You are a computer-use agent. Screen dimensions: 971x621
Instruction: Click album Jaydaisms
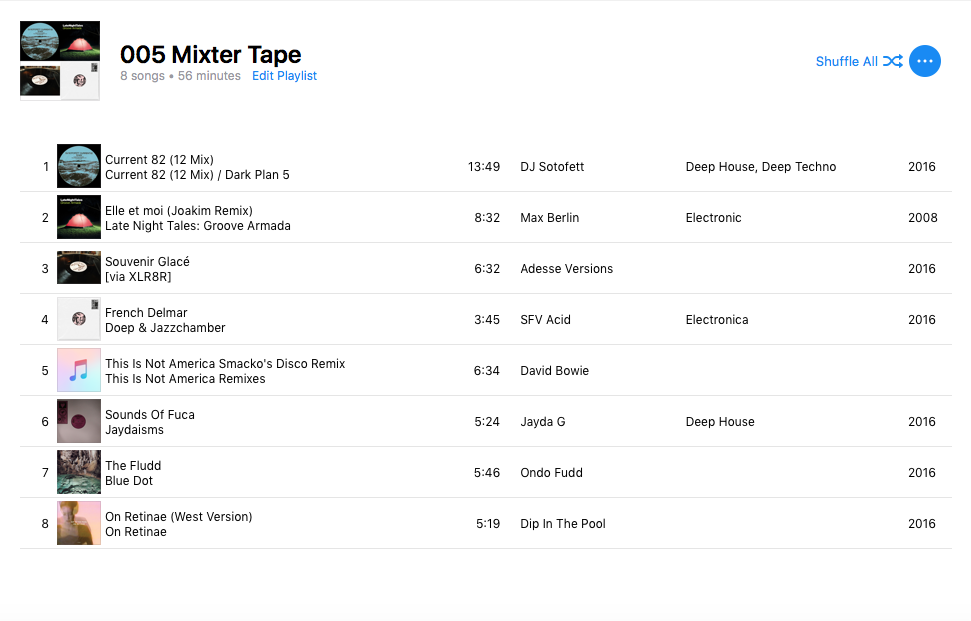[x=134, y=430]
